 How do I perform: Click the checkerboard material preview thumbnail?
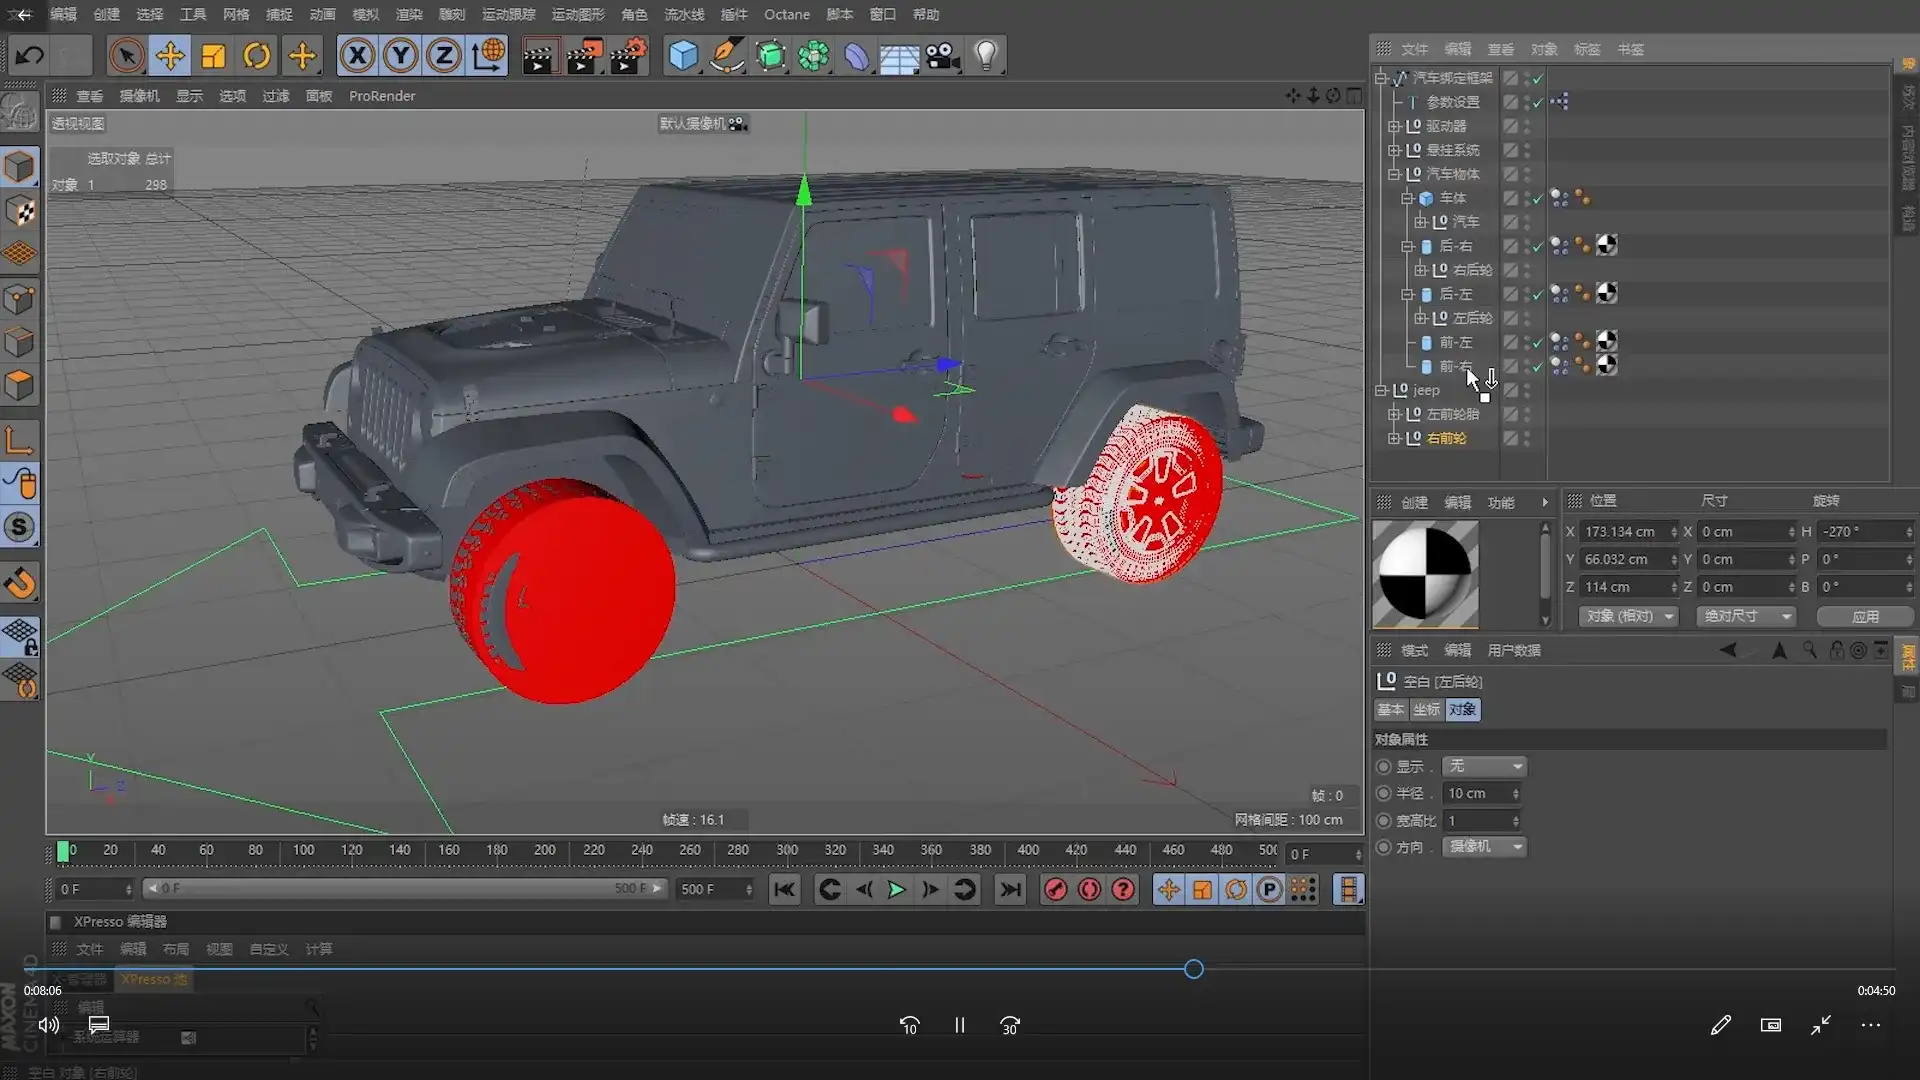1425,575
